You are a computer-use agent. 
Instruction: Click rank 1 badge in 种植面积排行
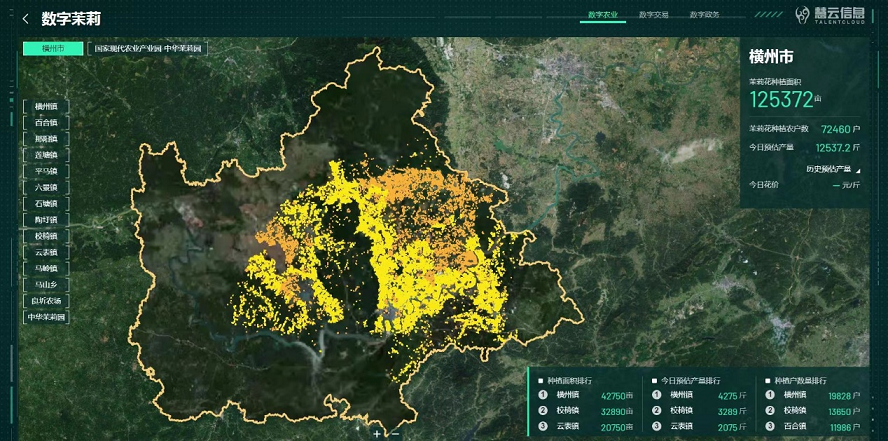(x=541, y=395)
